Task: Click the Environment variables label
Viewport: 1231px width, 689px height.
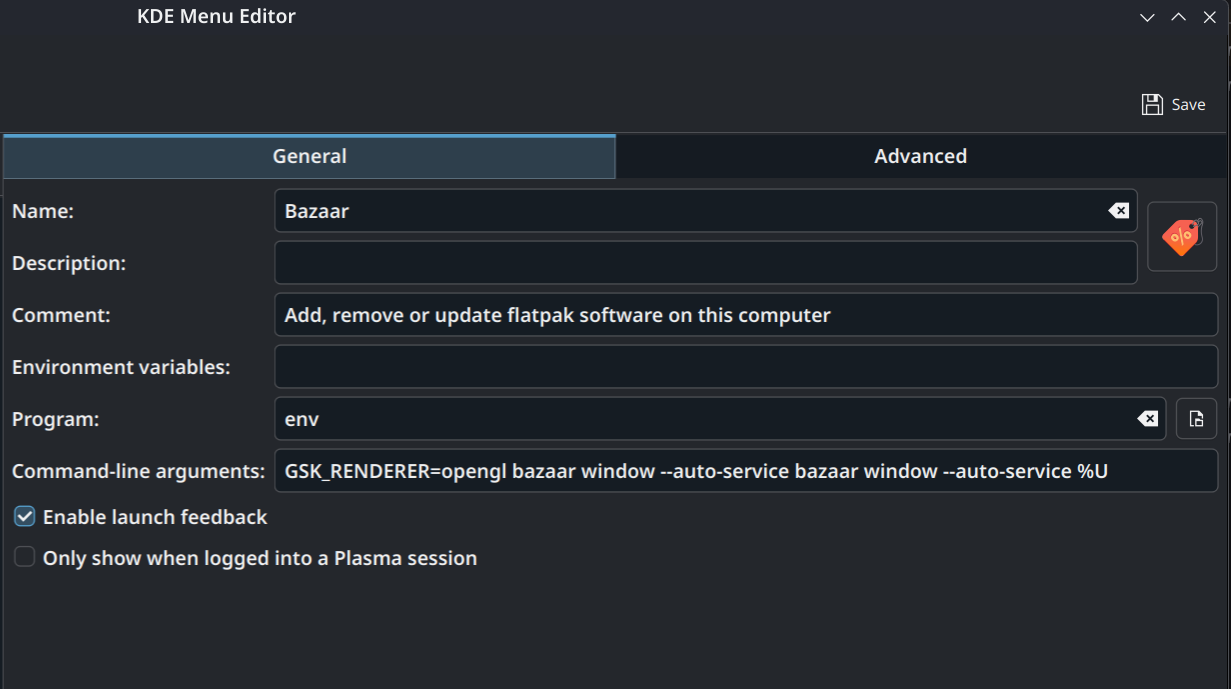Action: pos(121,367)
